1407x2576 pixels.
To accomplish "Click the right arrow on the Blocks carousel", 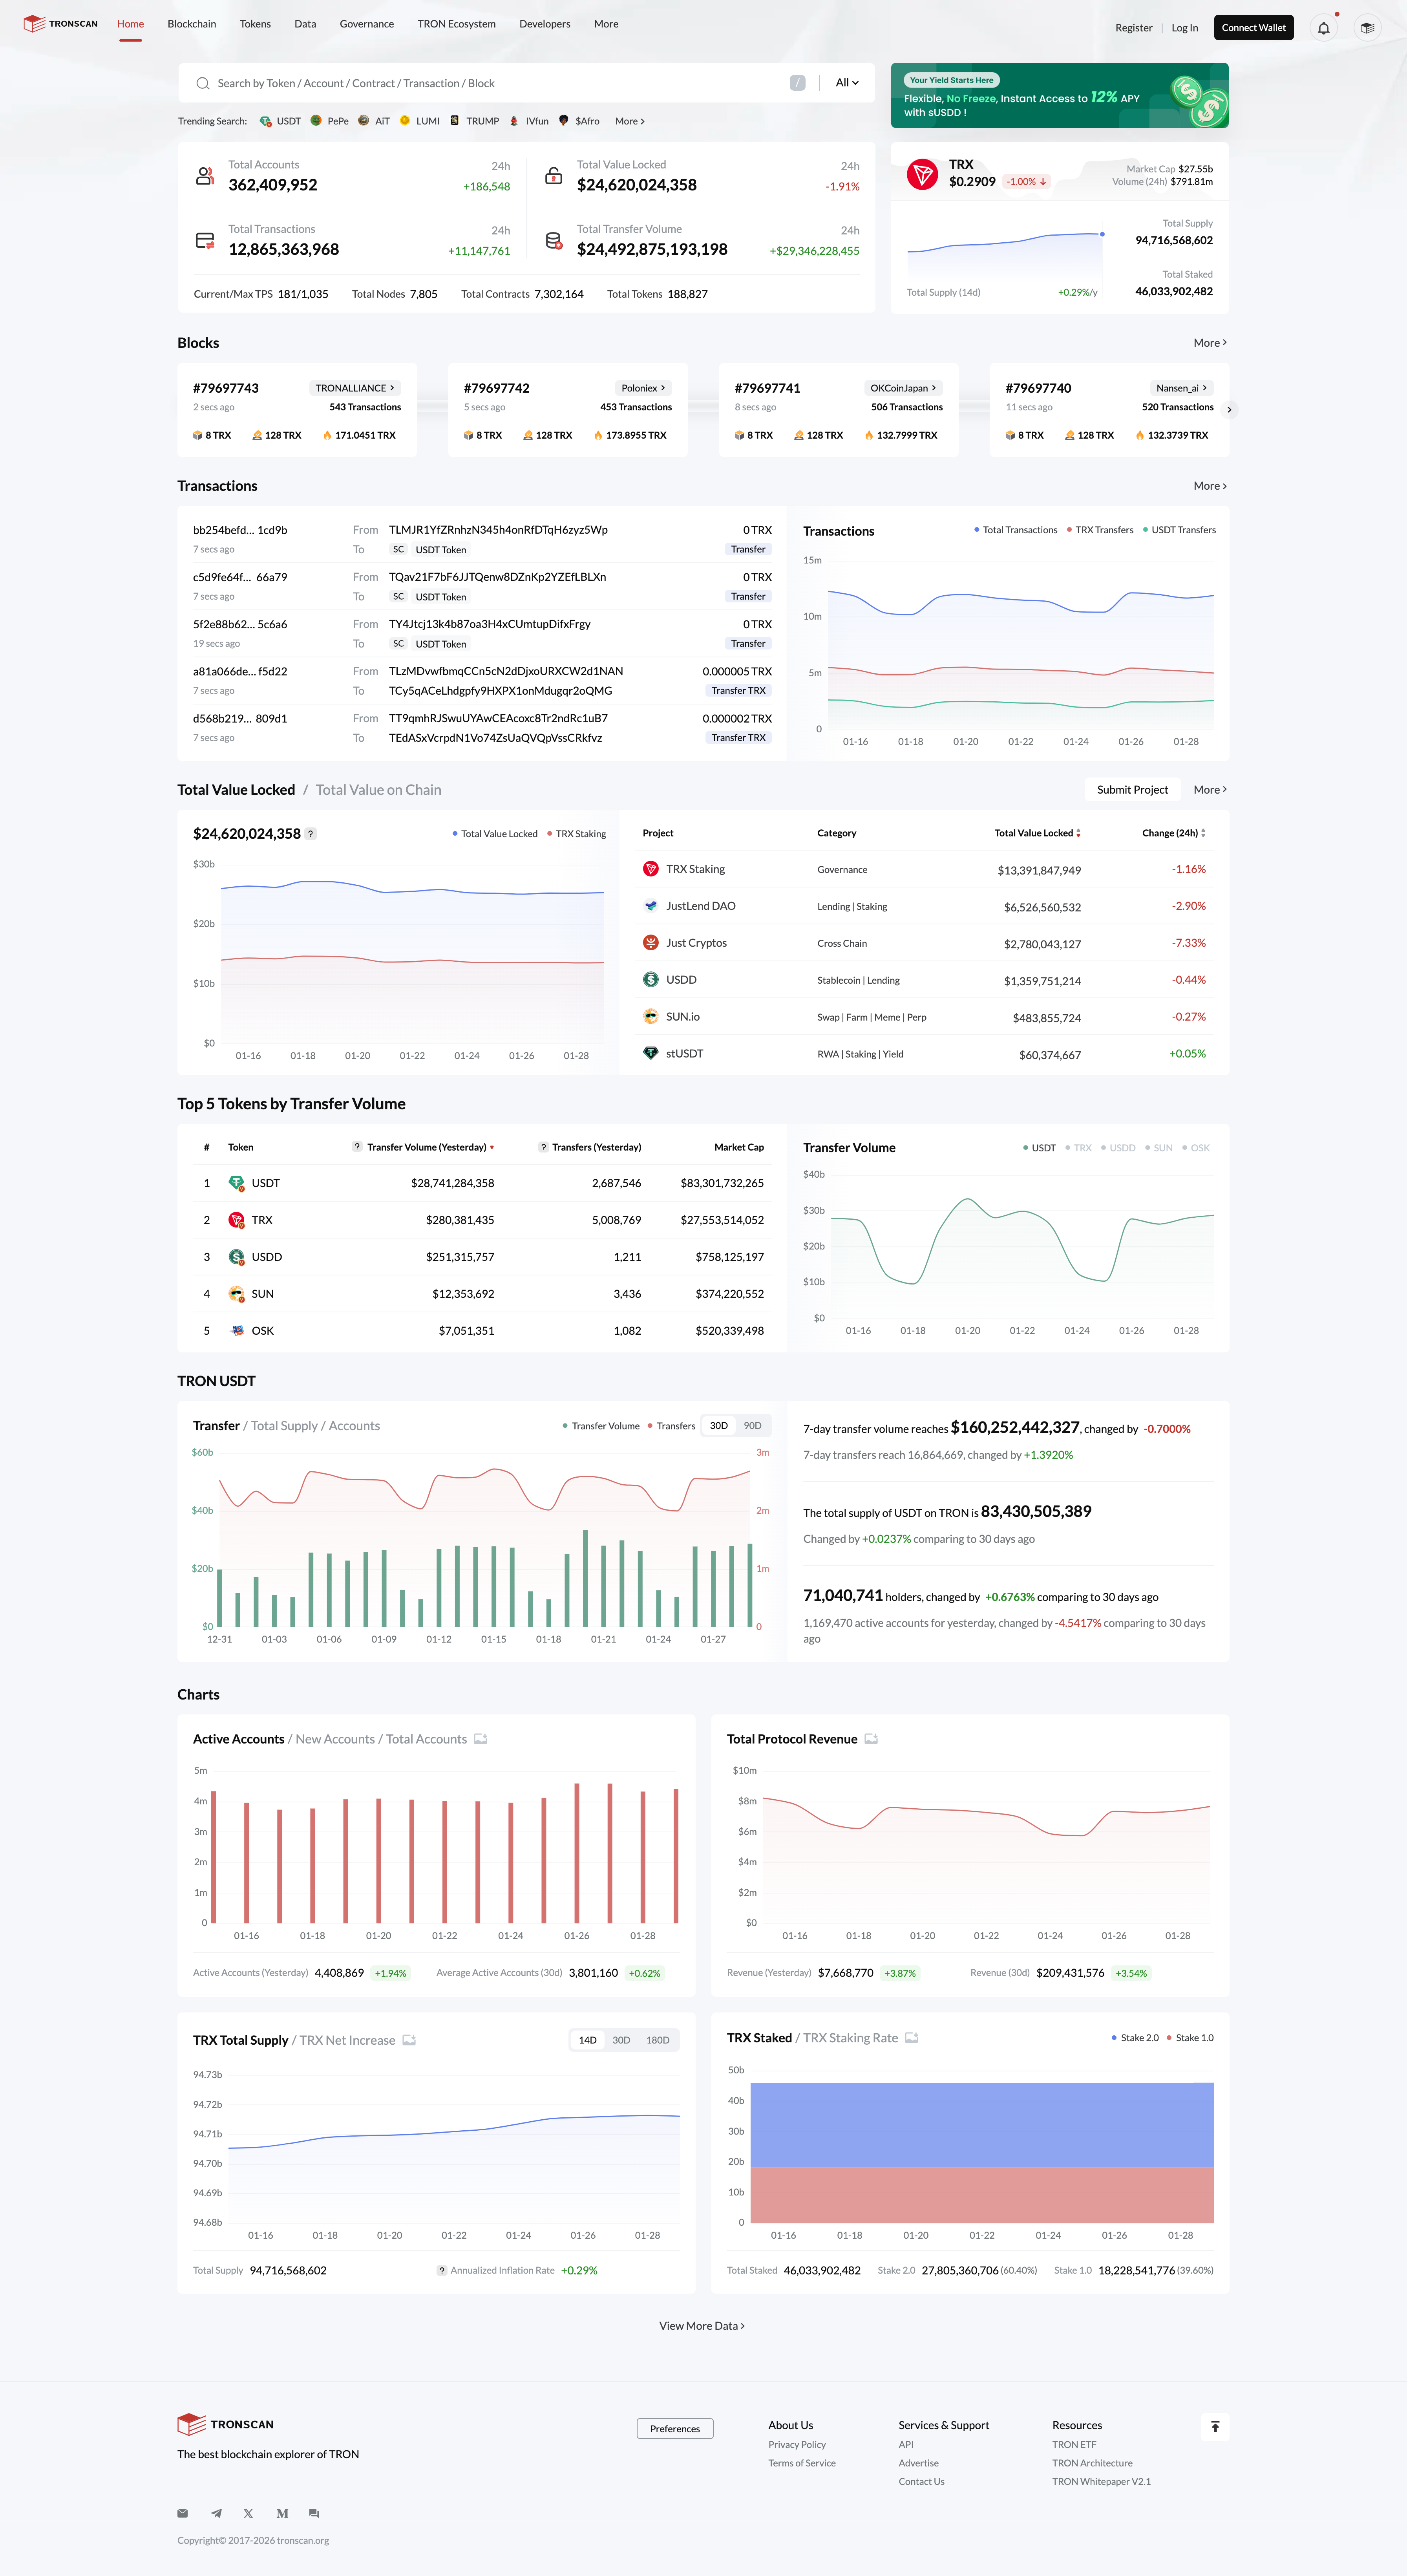I will point(1229,410).
